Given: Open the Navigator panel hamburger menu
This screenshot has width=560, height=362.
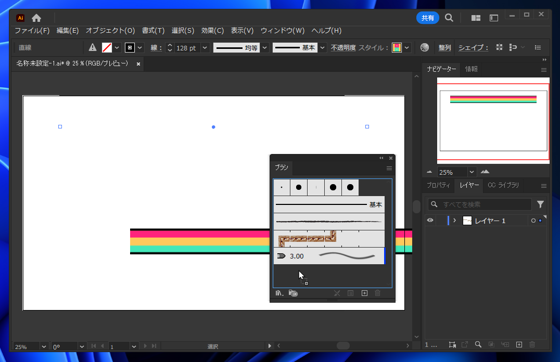Looking at the screenshot, I should click(544, 70).
